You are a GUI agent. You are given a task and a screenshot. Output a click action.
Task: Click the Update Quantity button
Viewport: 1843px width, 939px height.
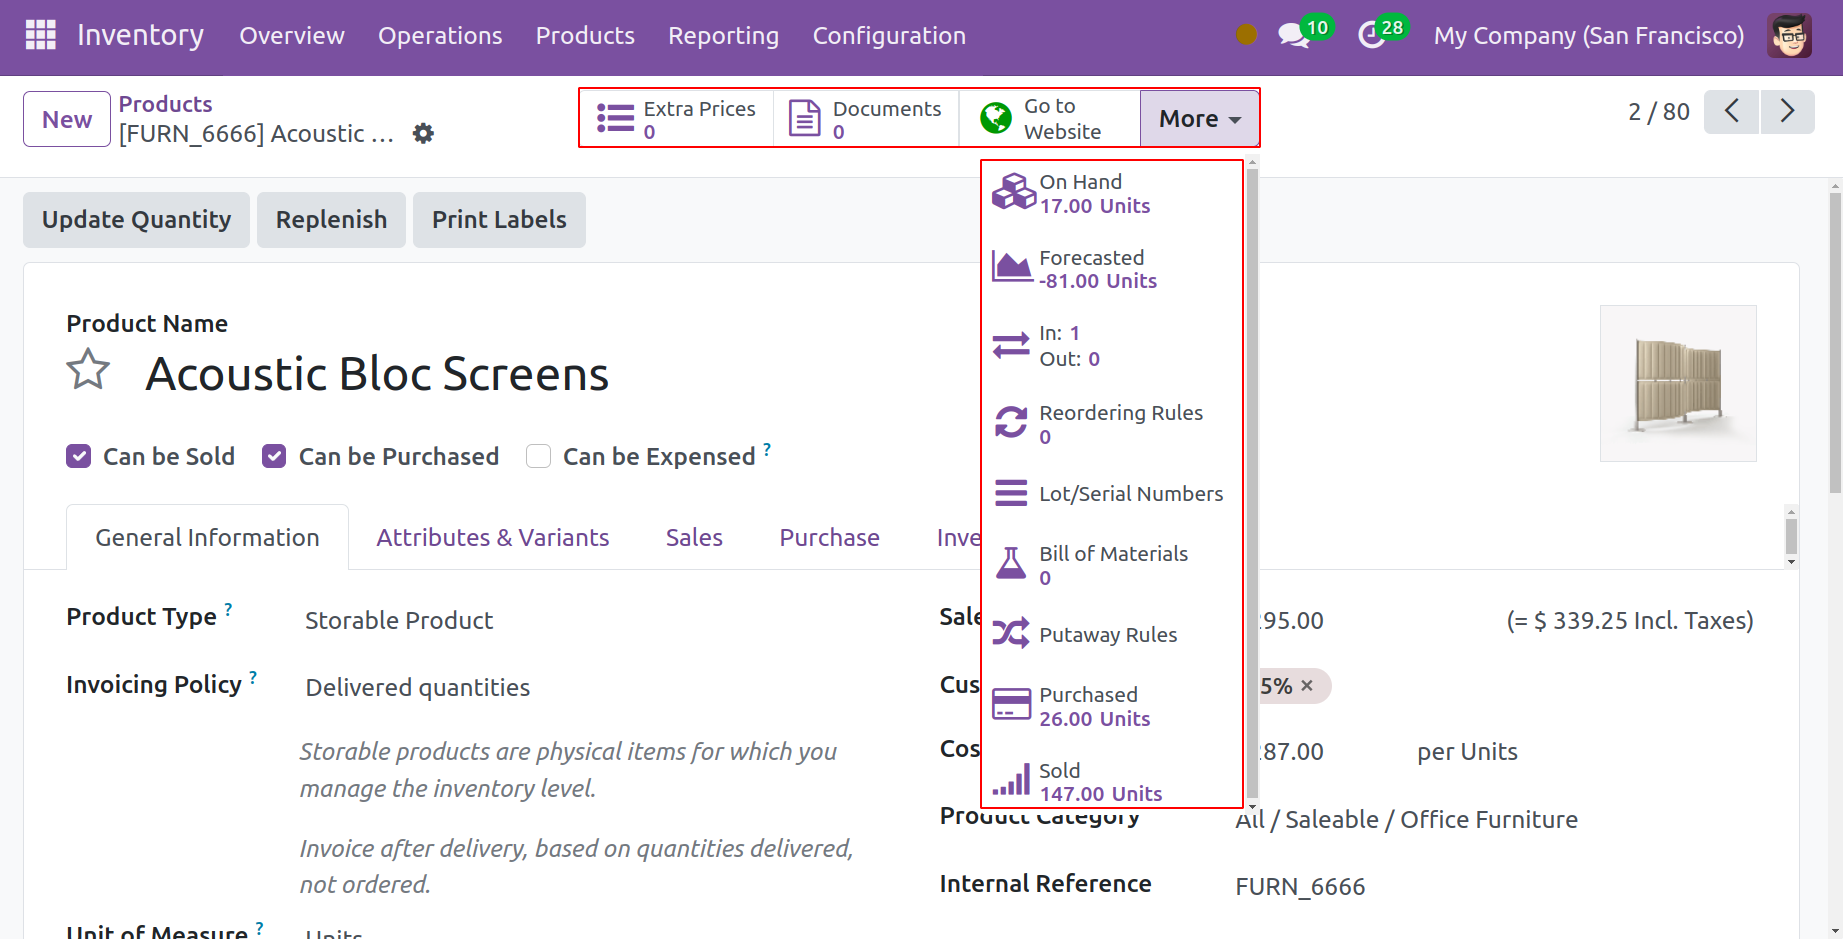pyautogui.click(x=136, y=220)
